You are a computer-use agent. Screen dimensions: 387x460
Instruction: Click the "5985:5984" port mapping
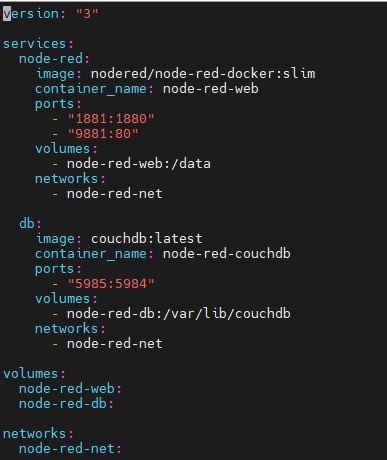pyautogui.click(x=111, y=284)
